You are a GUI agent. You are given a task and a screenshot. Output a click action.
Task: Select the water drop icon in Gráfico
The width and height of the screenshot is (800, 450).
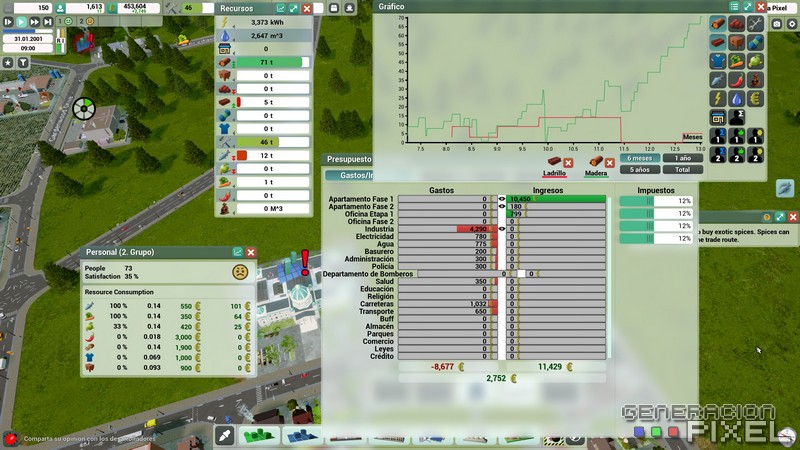click(737, 98)
